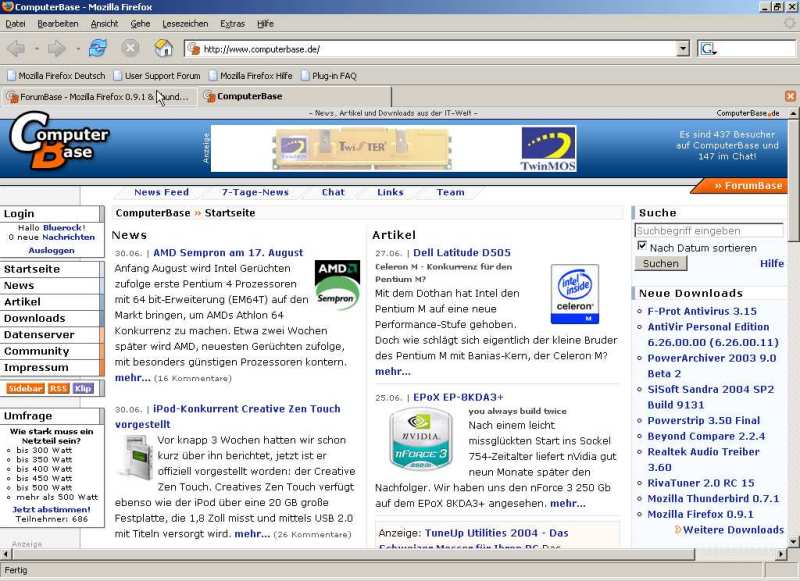Open the Back button history dropdown arrow

coord(37,49)
